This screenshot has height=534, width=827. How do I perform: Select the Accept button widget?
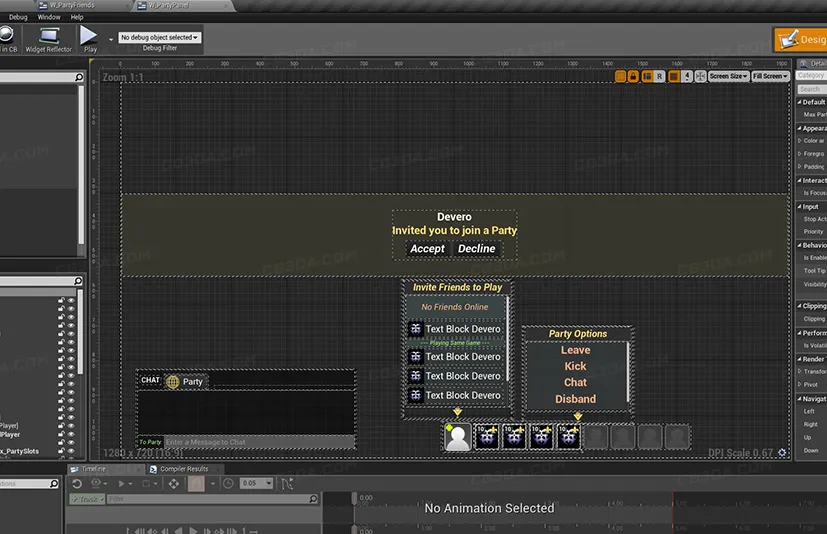pyautogui.click(x=427, y=249)
